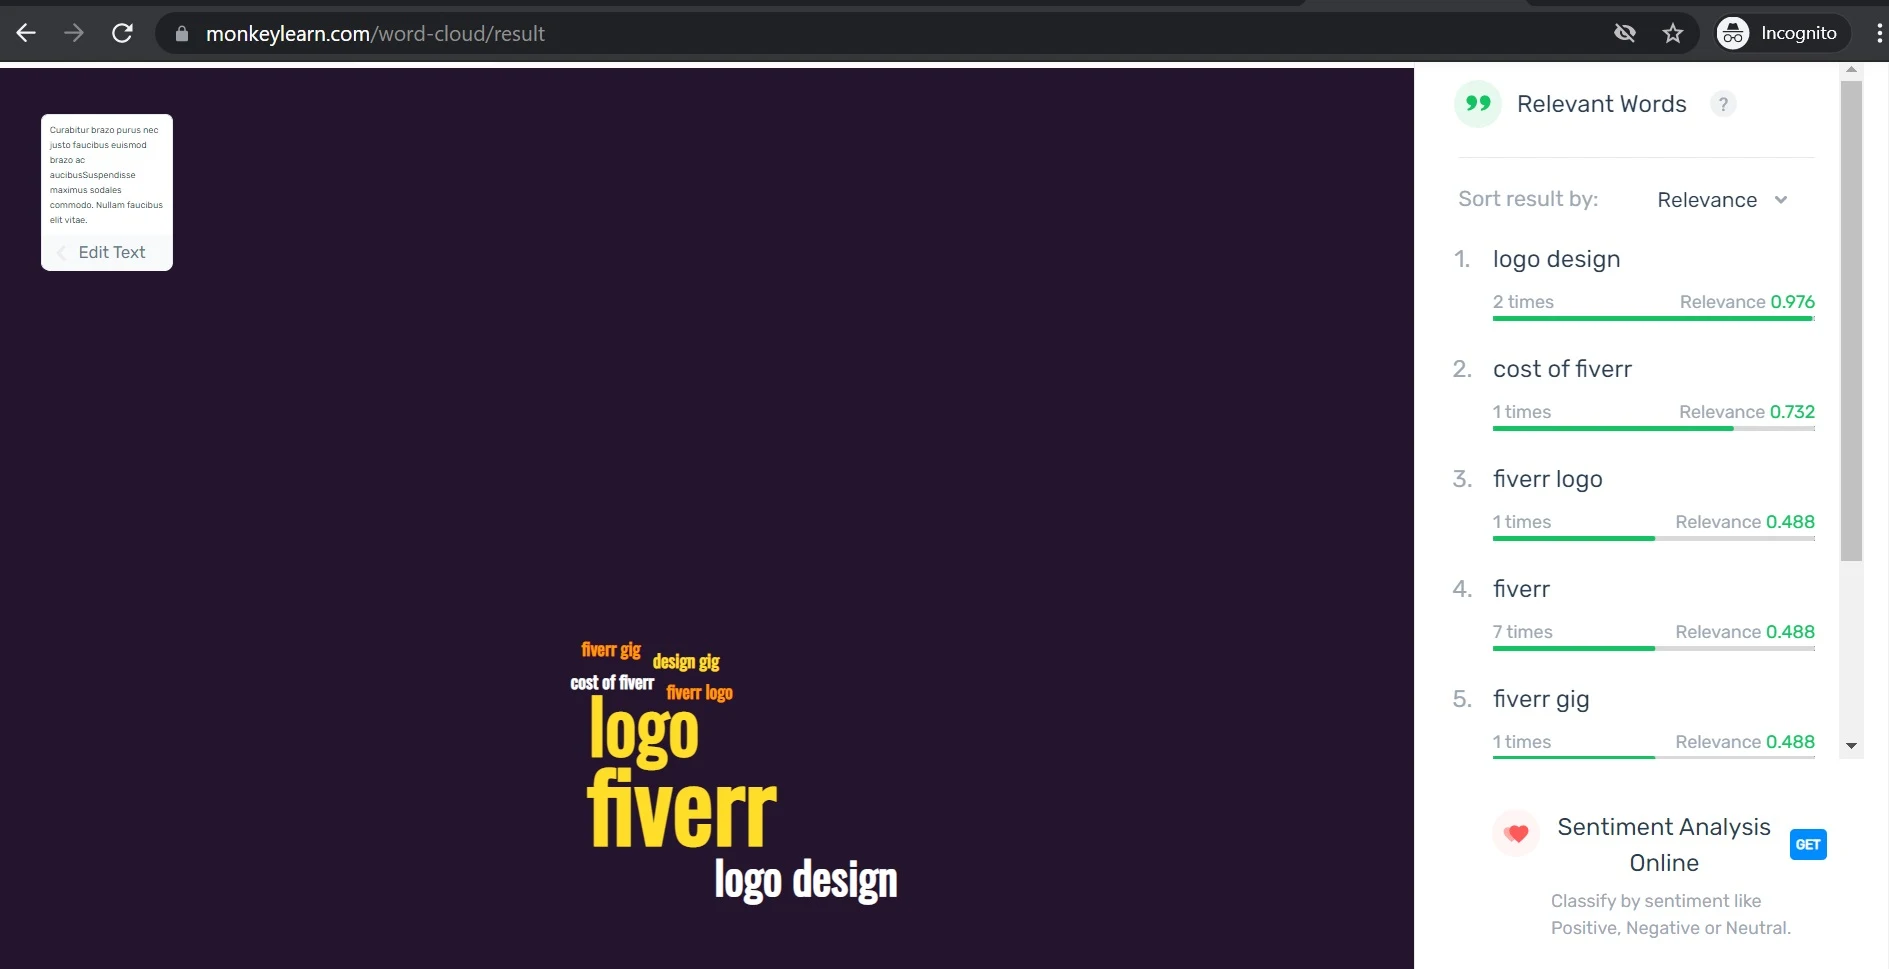Click the browser forward arrow
Image resolution: width=1889 pixels, height=969 pixels.
point(74,33)
